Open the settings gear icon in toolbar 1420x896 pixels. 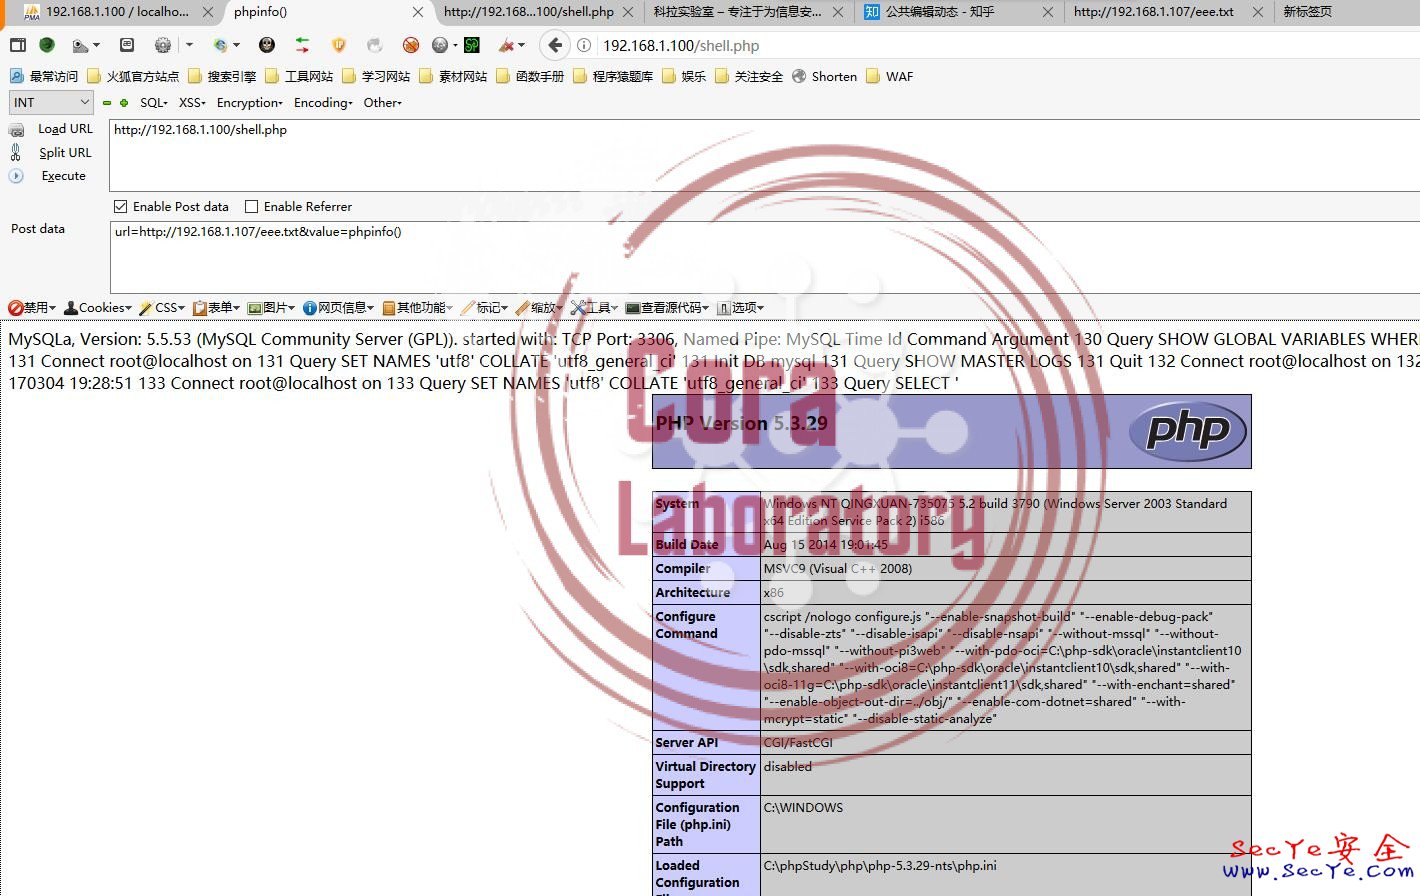(x=163, y=45)
